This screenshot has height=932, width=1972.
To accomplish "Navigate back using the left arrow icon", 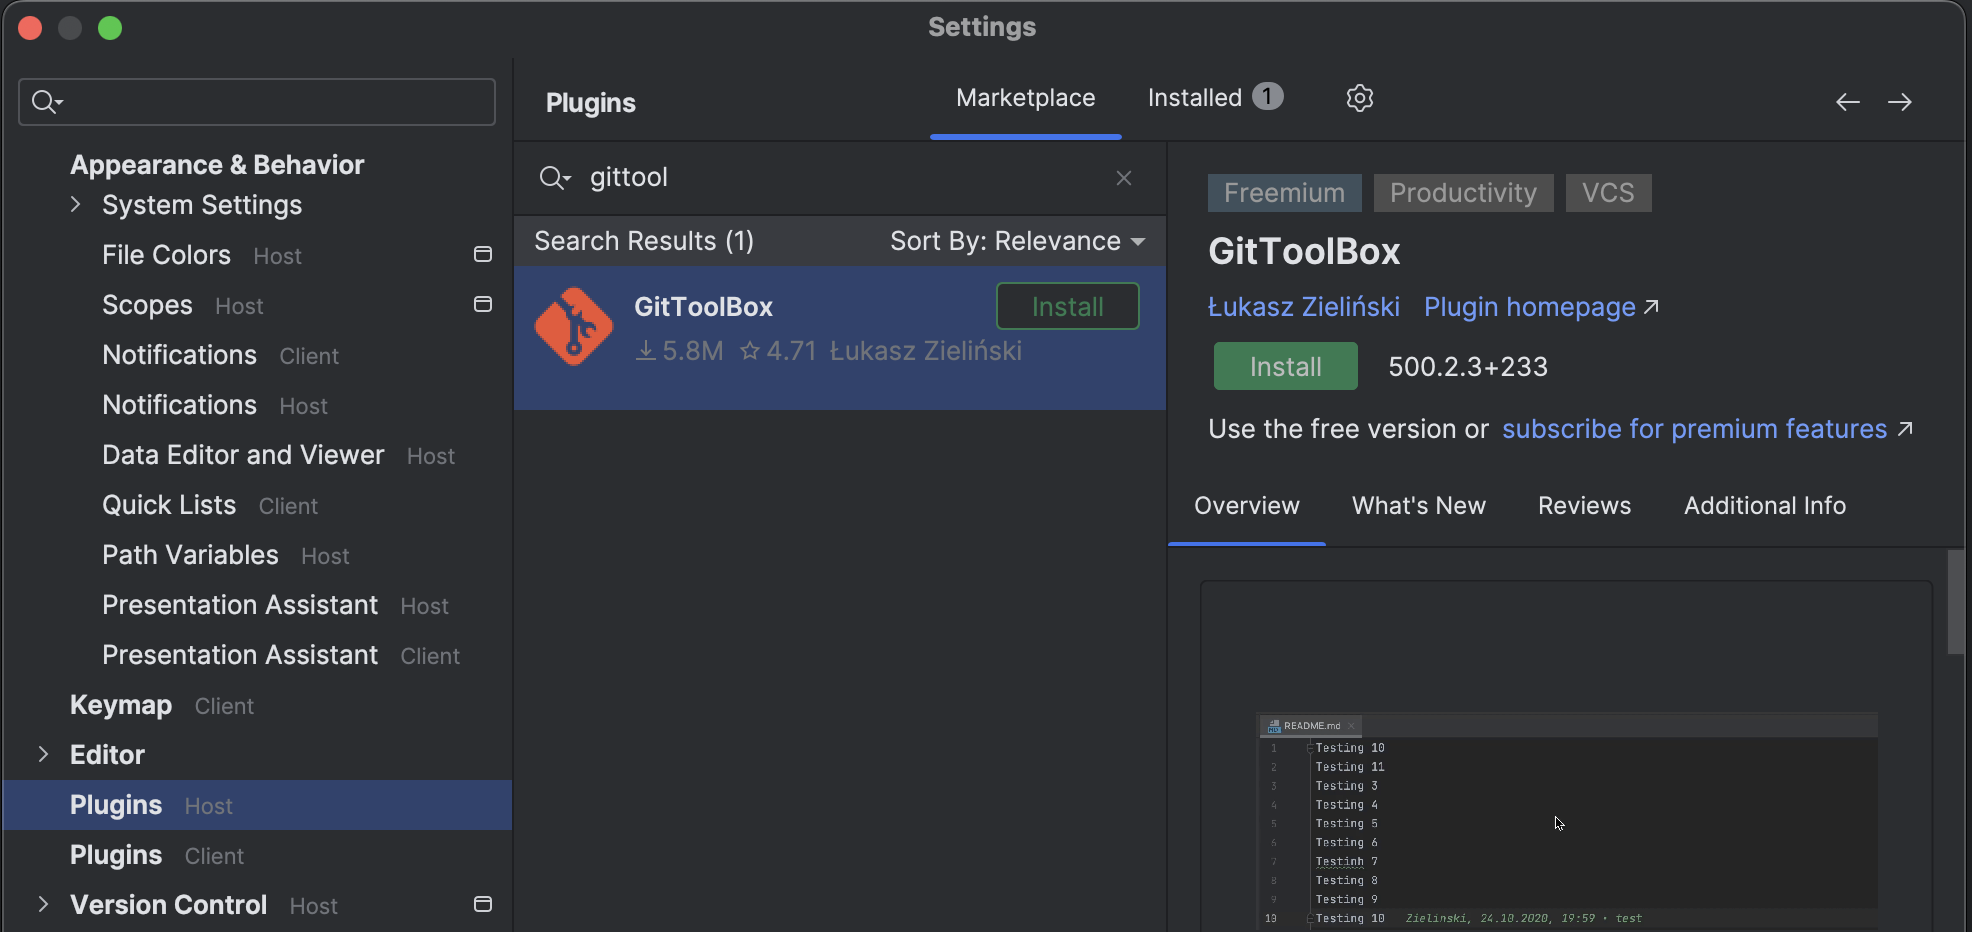I will click(1846, 101).
